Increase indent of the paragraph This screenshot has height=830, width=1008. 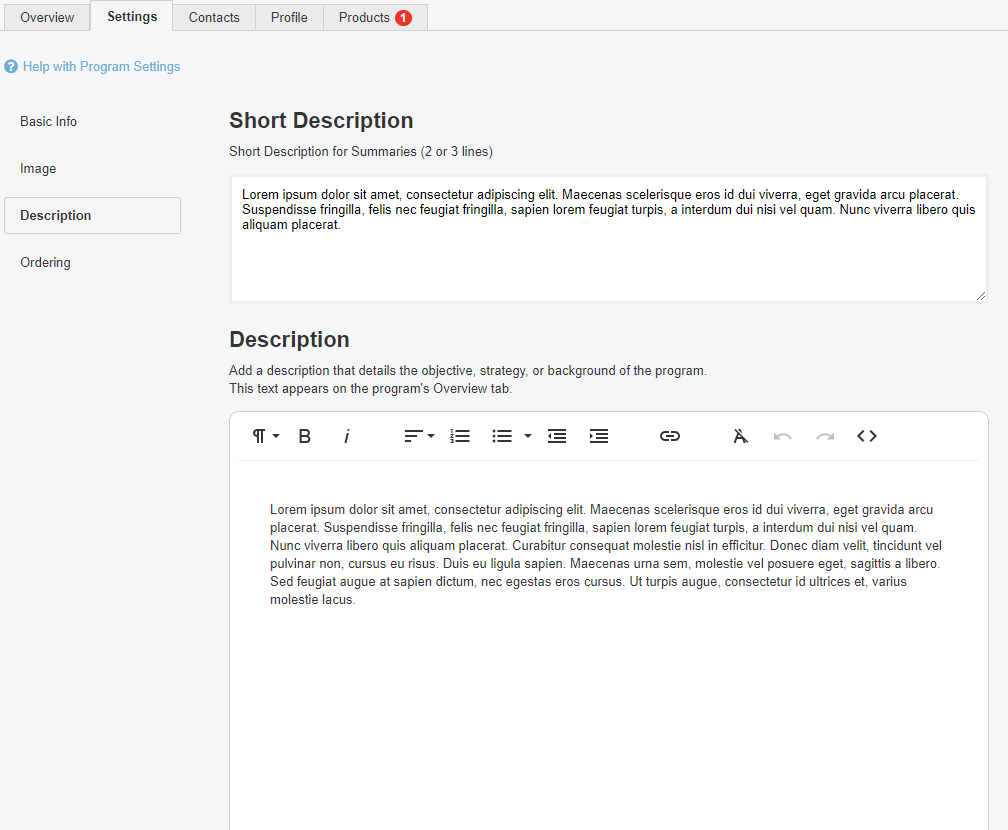pos(599,436)
